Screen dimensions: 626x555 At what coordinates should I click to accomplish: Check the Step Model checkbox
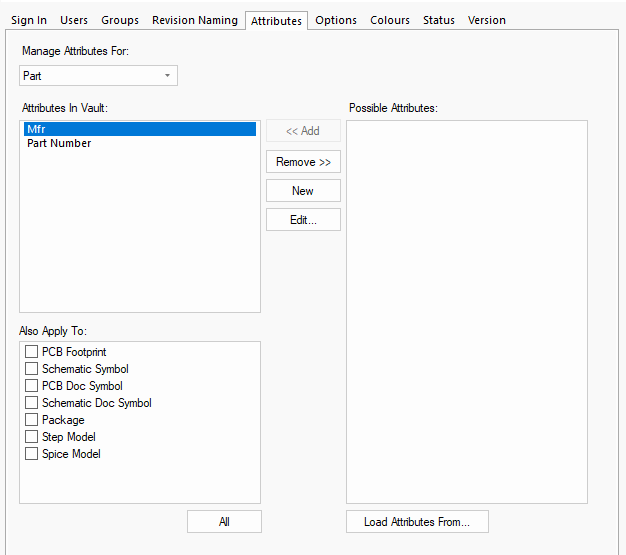point(32,437)
